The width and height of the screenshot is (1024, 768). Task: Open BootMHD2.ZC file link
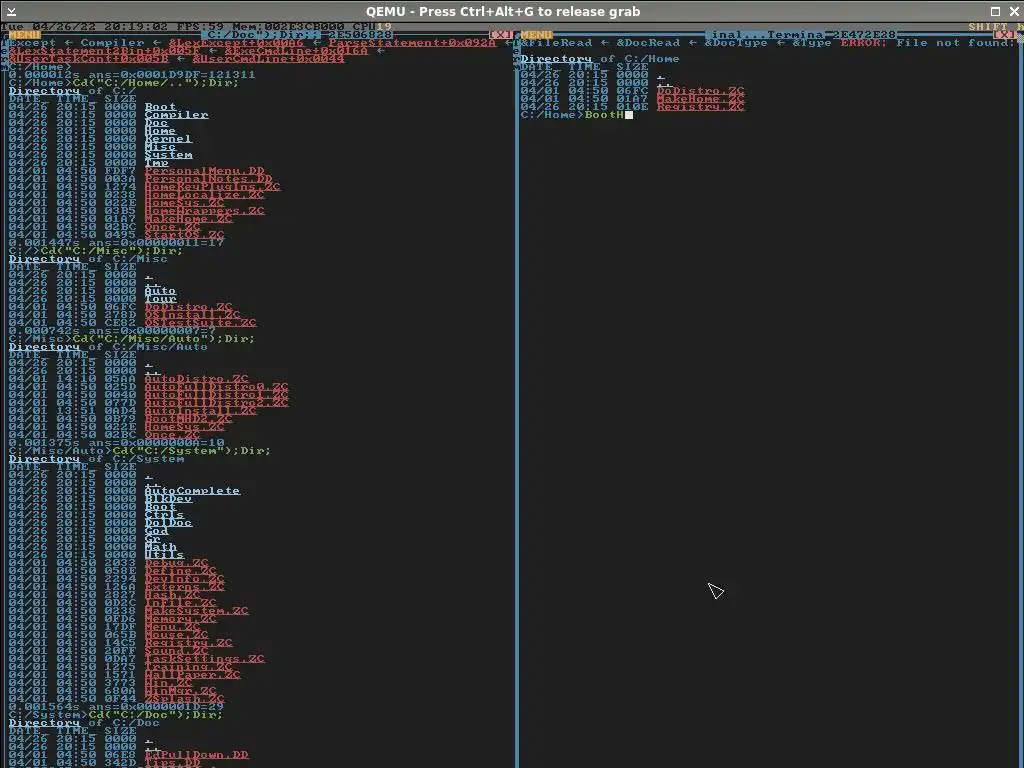pos(188,419)
